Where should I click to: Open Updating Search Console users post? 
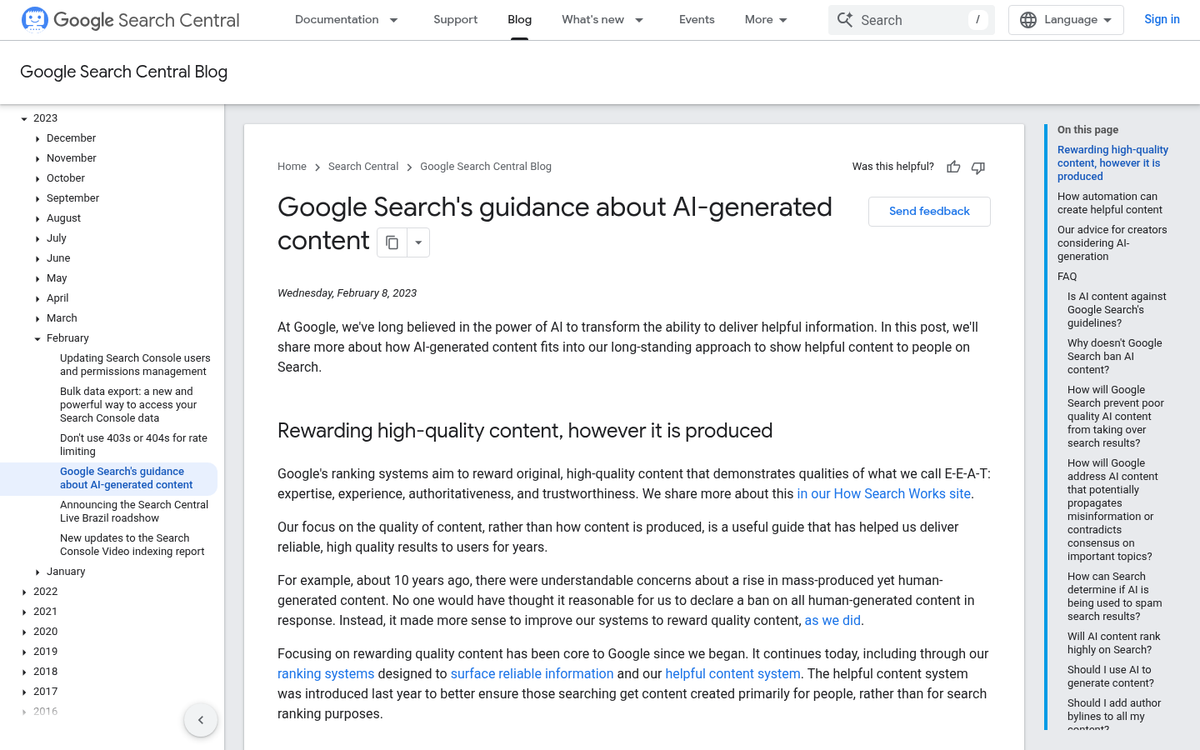135,365
